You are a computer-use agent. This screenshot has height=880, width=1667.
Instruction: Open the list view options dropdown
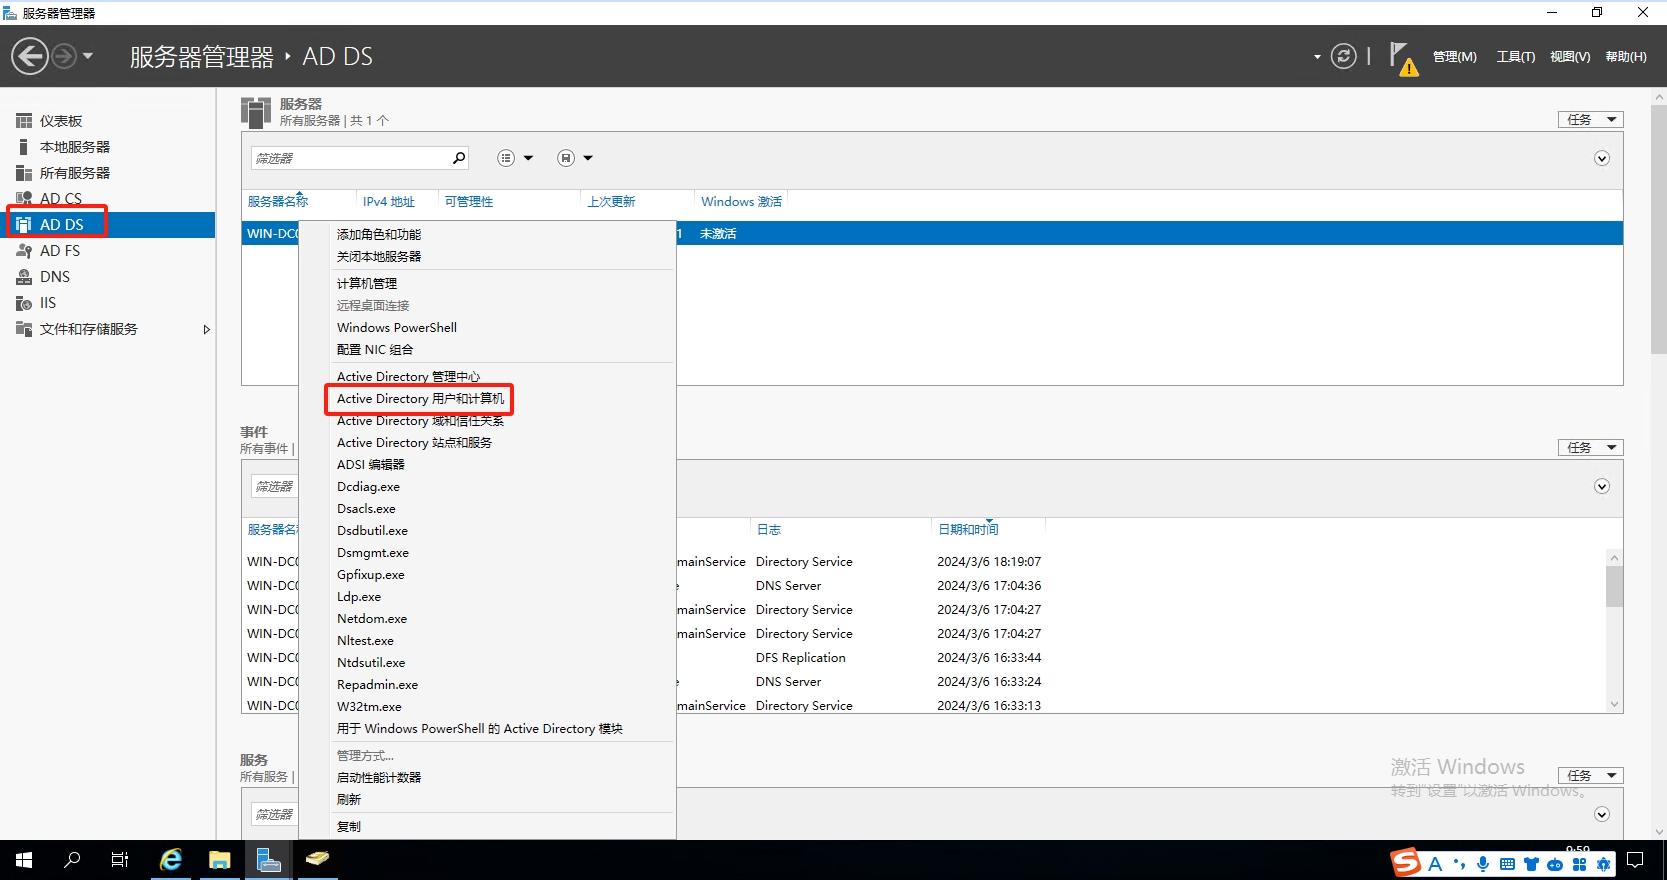click(515, 158)
